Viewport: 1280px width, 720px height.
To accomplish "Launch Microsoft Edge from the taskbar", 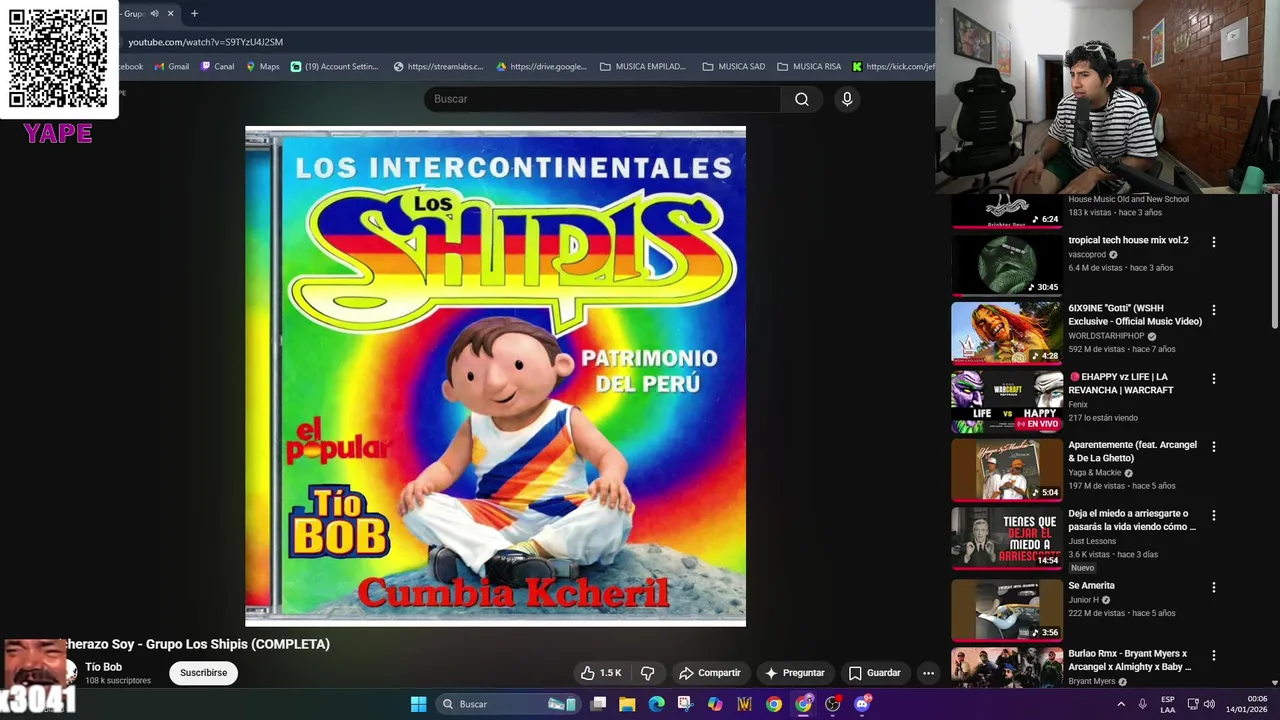I will (656, 704).
